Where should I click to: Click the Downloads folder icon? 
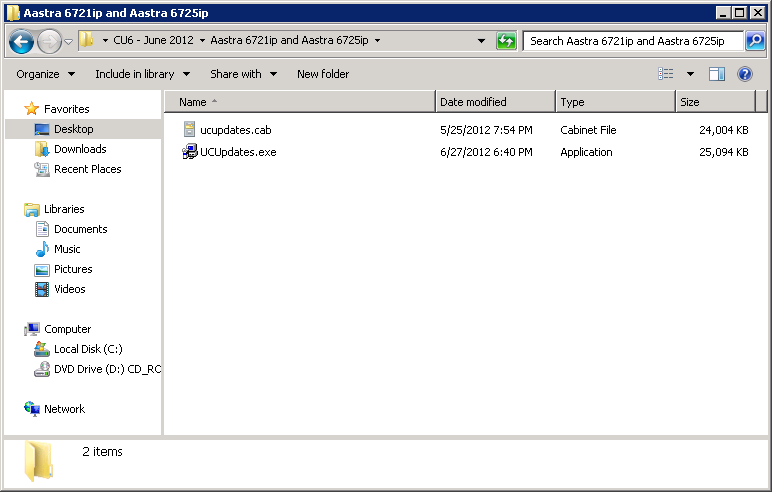(42, 149)
